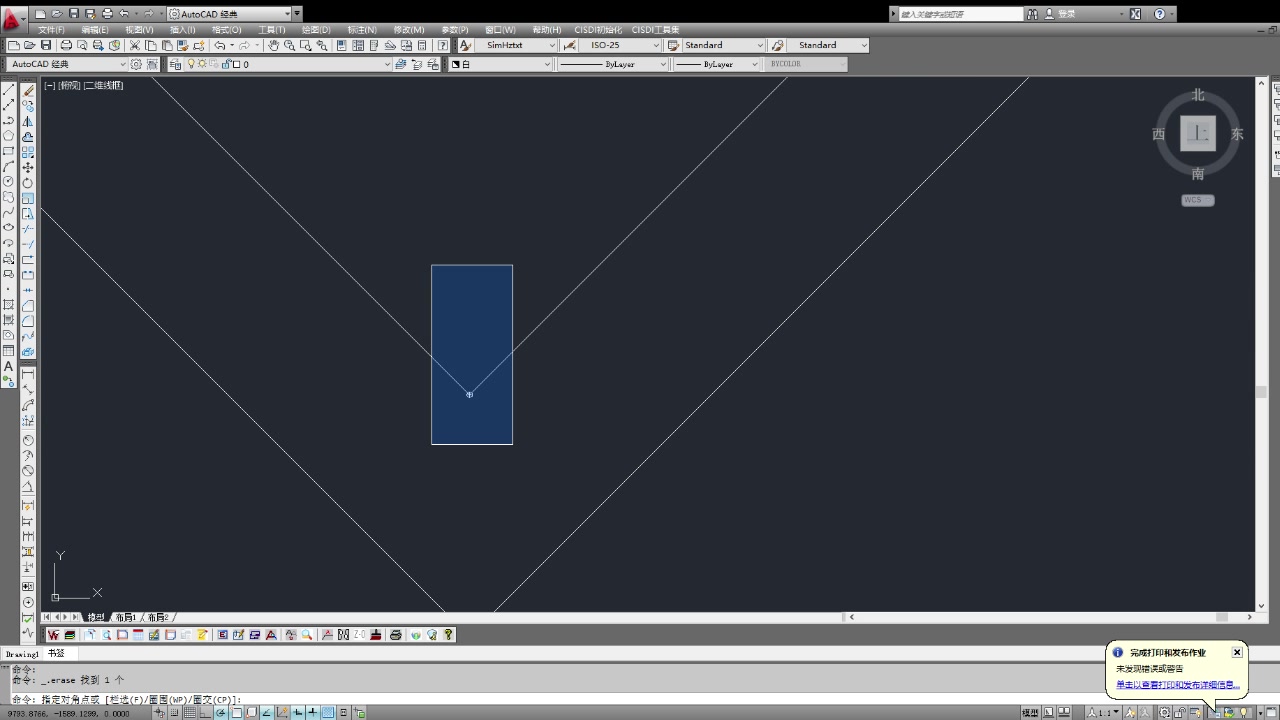Toggle Grid display in status bar
Screen dimensions: 1280x720
pyautogui.click(x=188, y=713)
